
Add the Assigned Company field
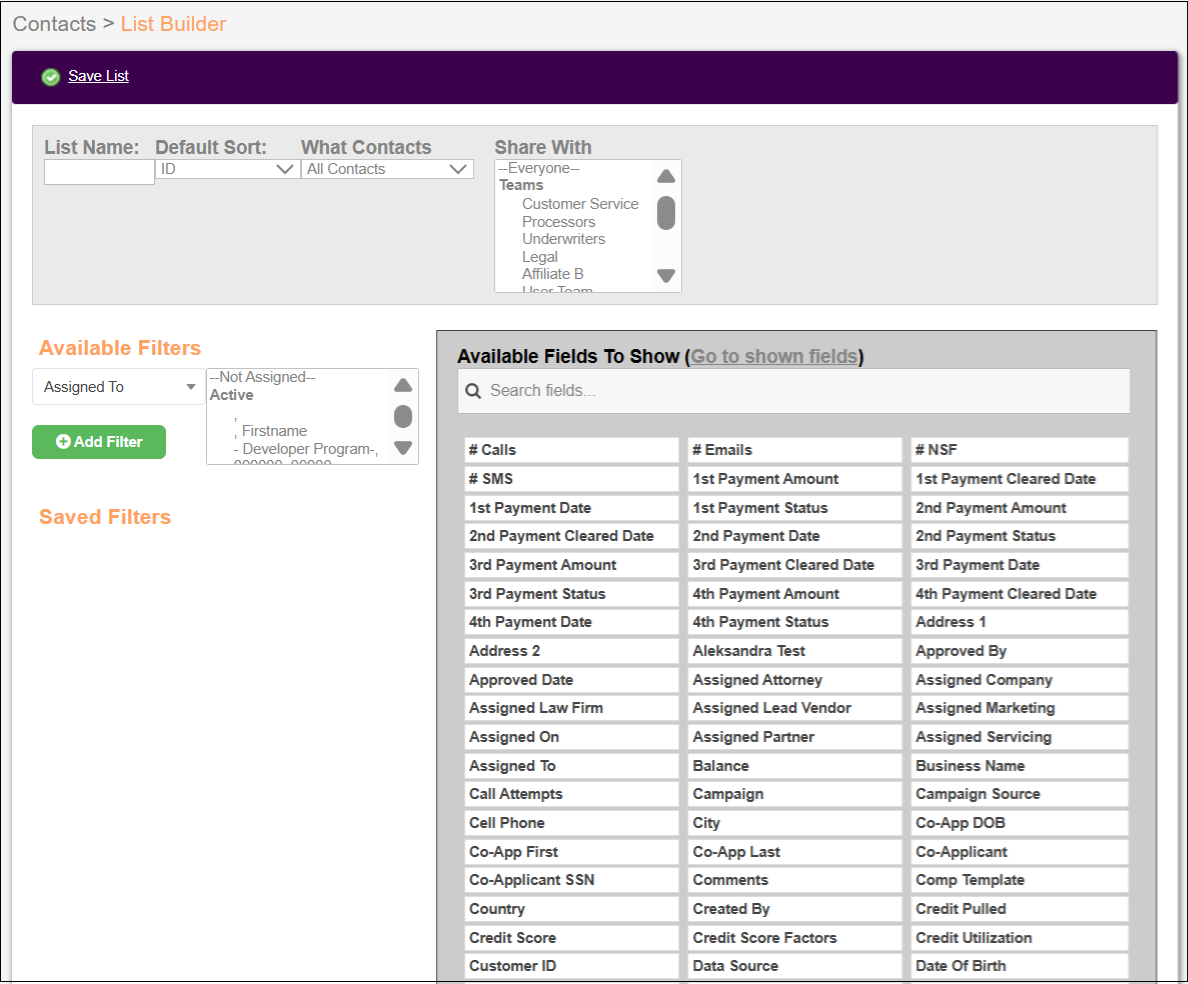pos(1019,679)
